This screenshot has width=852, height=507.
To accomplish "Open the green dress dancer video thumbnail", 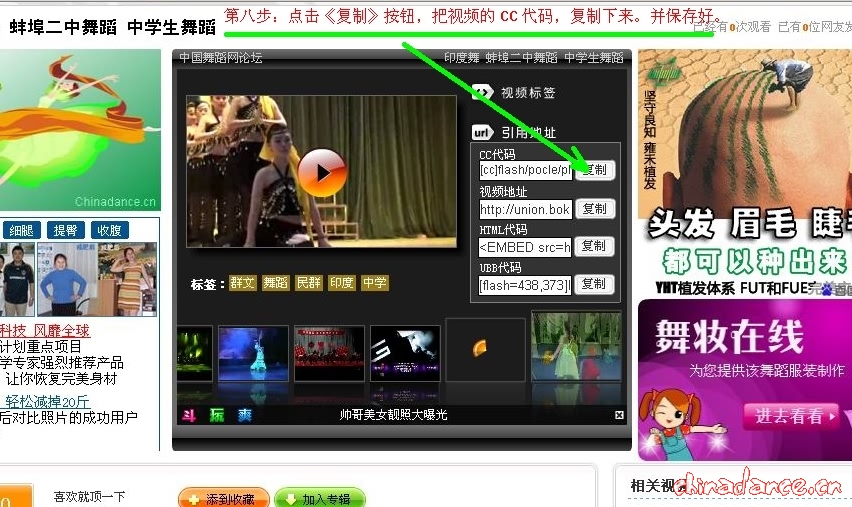I will [x=577, y=346].
